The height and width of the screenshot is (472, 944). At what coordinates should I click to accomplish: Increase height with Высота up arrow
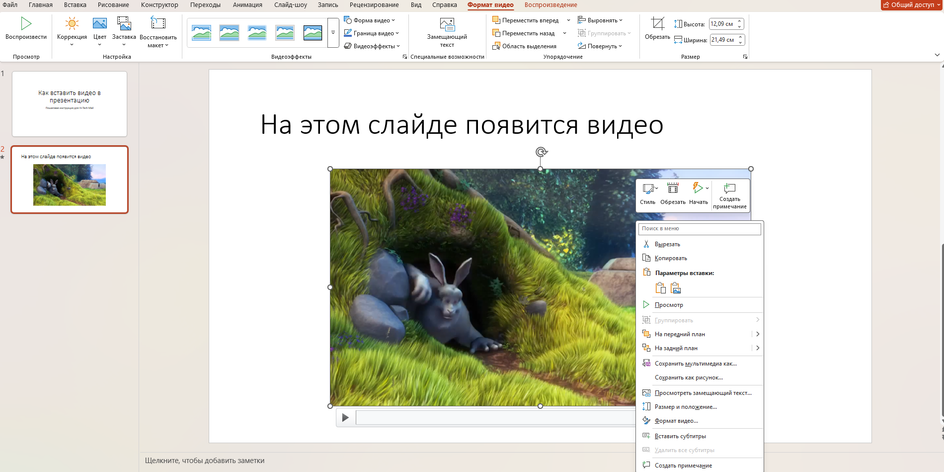pos(741,22)
